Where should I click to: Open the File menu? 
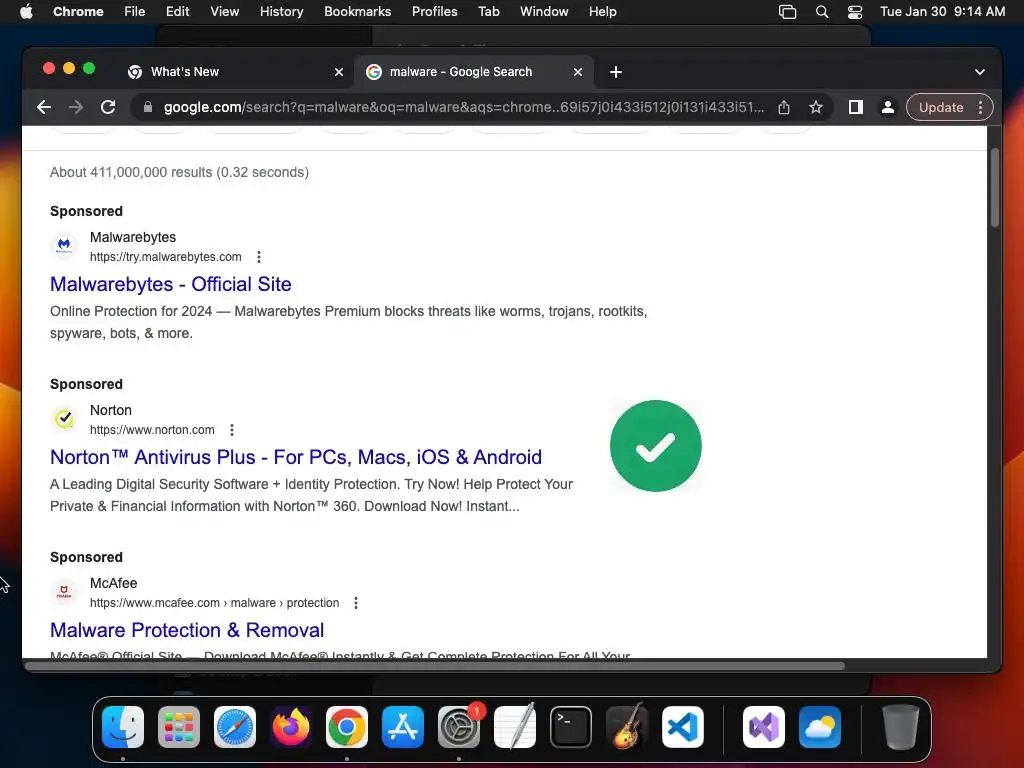coord(135,11)
